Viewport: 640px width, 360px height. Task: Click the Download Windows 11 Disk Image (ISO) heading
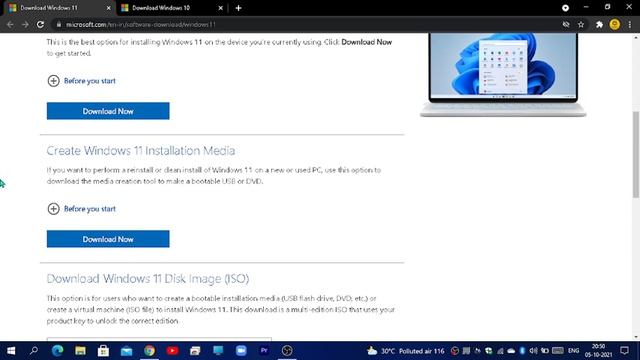[148, 279]
